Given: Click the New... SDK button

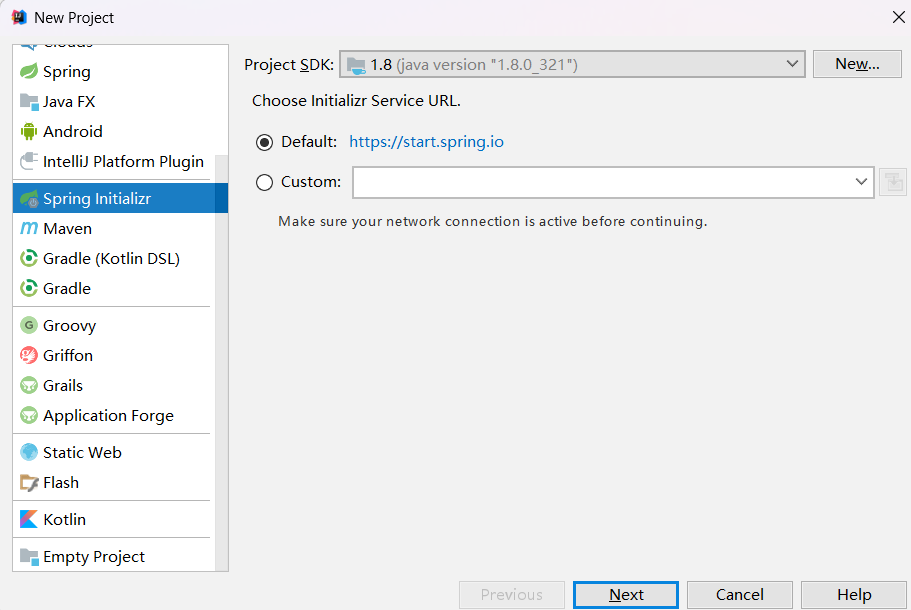Looking at the screenshot, I should [x=857, y=64].
